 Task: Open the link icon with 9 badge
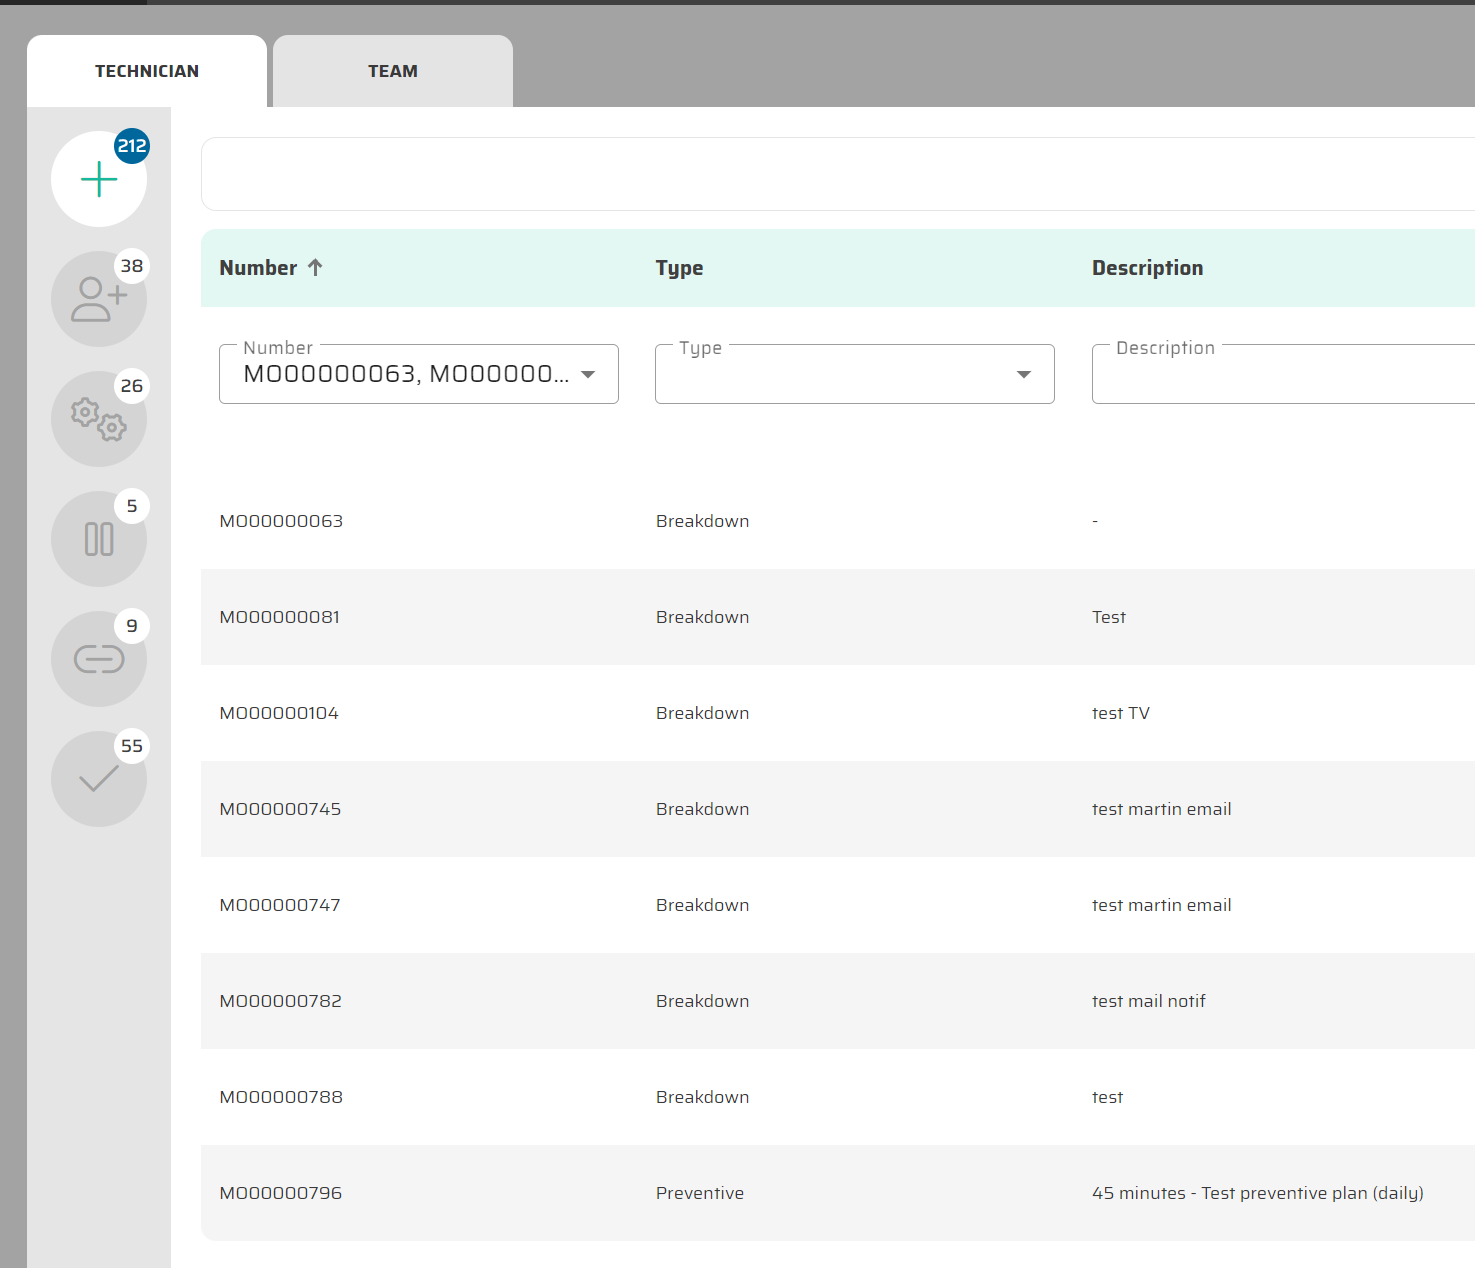[99, 659]
